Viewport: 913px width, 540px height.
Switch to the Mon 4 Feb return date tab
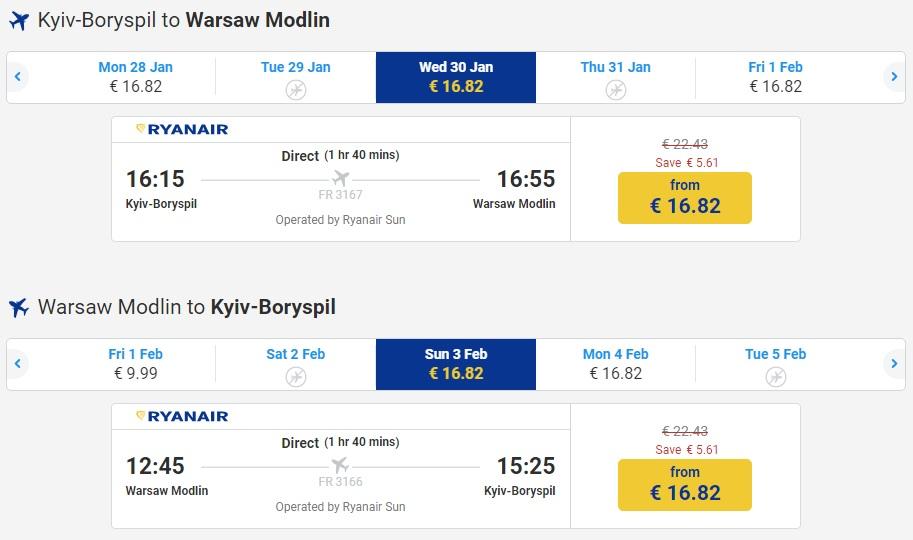(x=615, y=364)
